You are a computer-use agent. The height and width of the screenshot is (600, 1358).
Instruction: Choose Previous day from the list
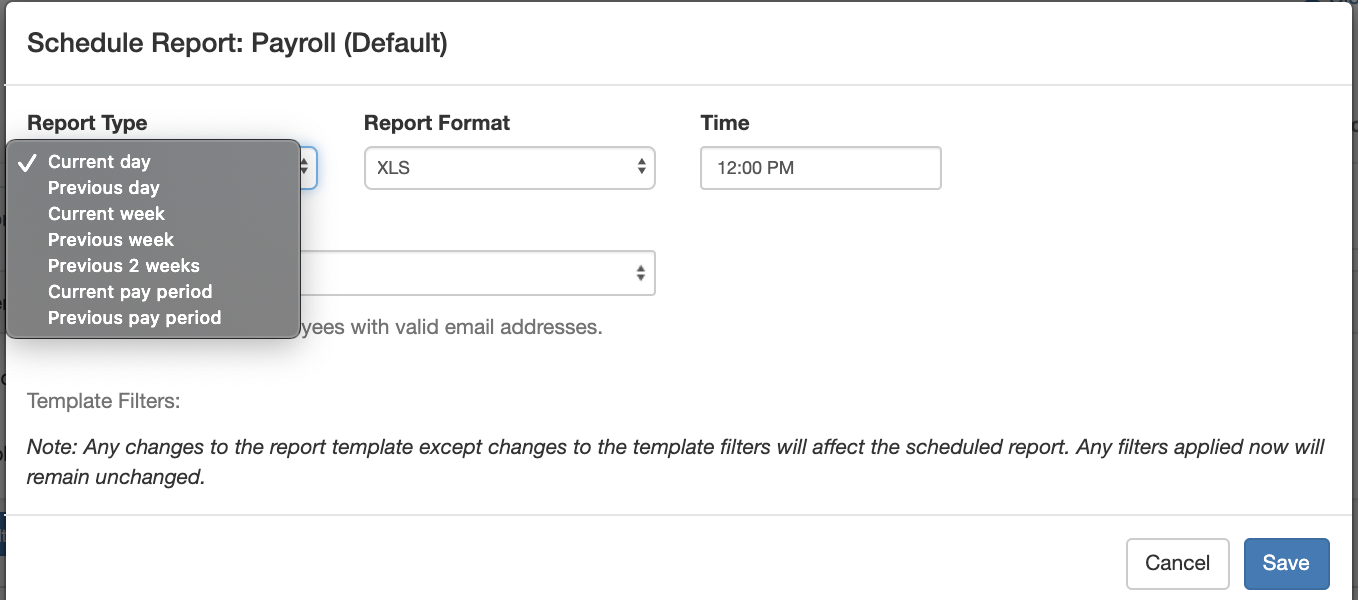pyautogui.click(x=103, y=188)
